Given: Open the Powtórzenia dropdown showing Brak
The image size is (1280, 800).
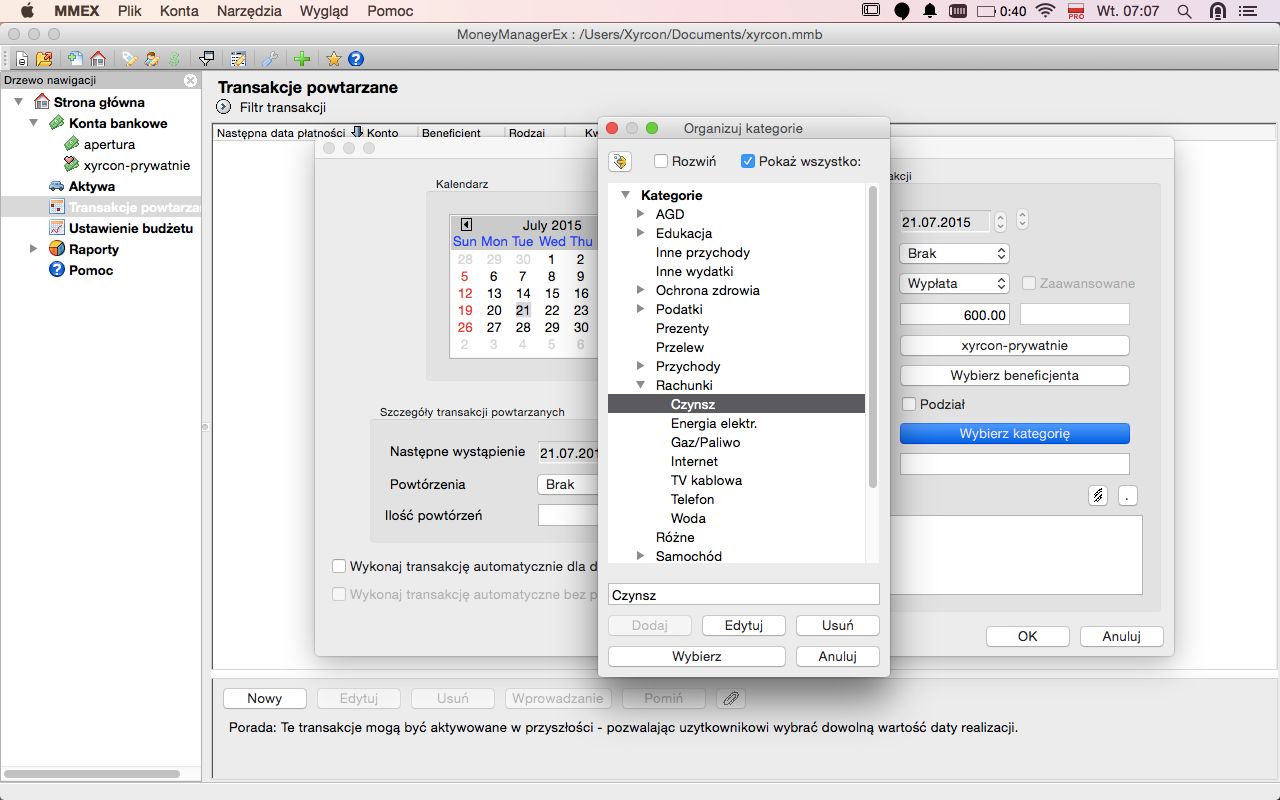Looking at the screenshot, I should coord(568,484).
